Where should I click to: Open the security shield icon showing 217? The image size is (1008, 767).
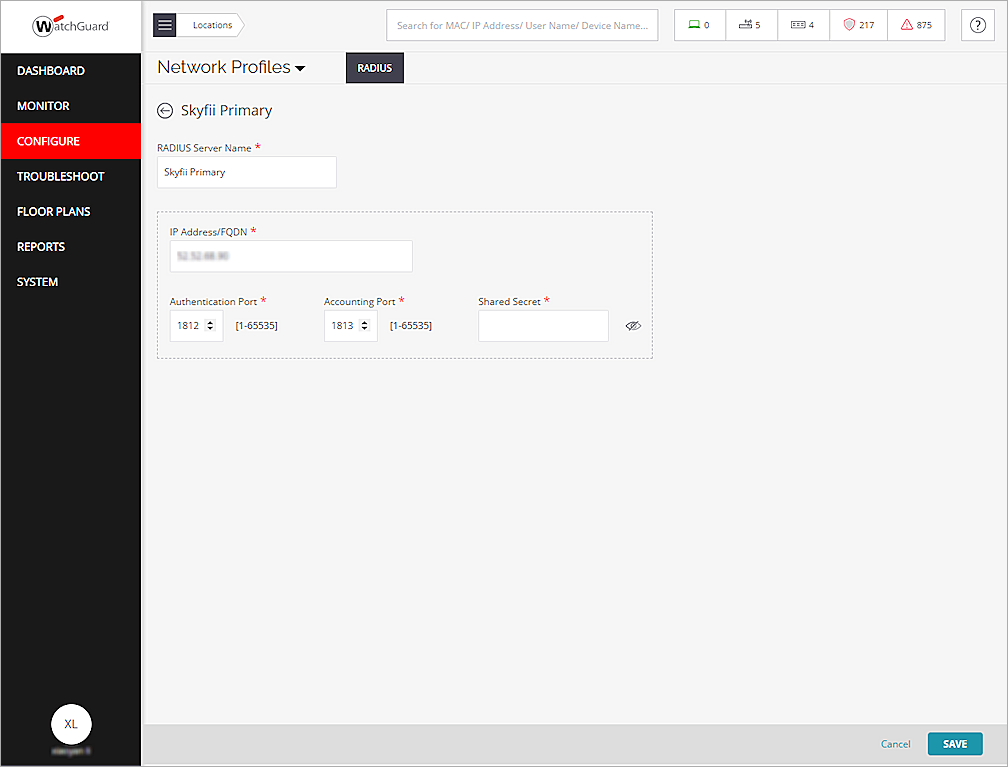pyautogui.click(x=858, y=24)
